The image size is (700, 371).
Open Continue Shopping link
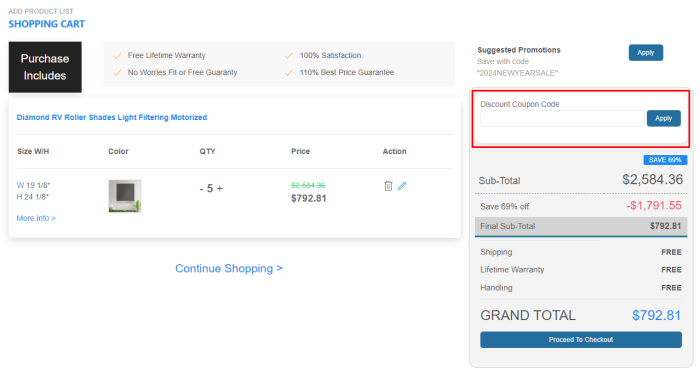(229, 268)
